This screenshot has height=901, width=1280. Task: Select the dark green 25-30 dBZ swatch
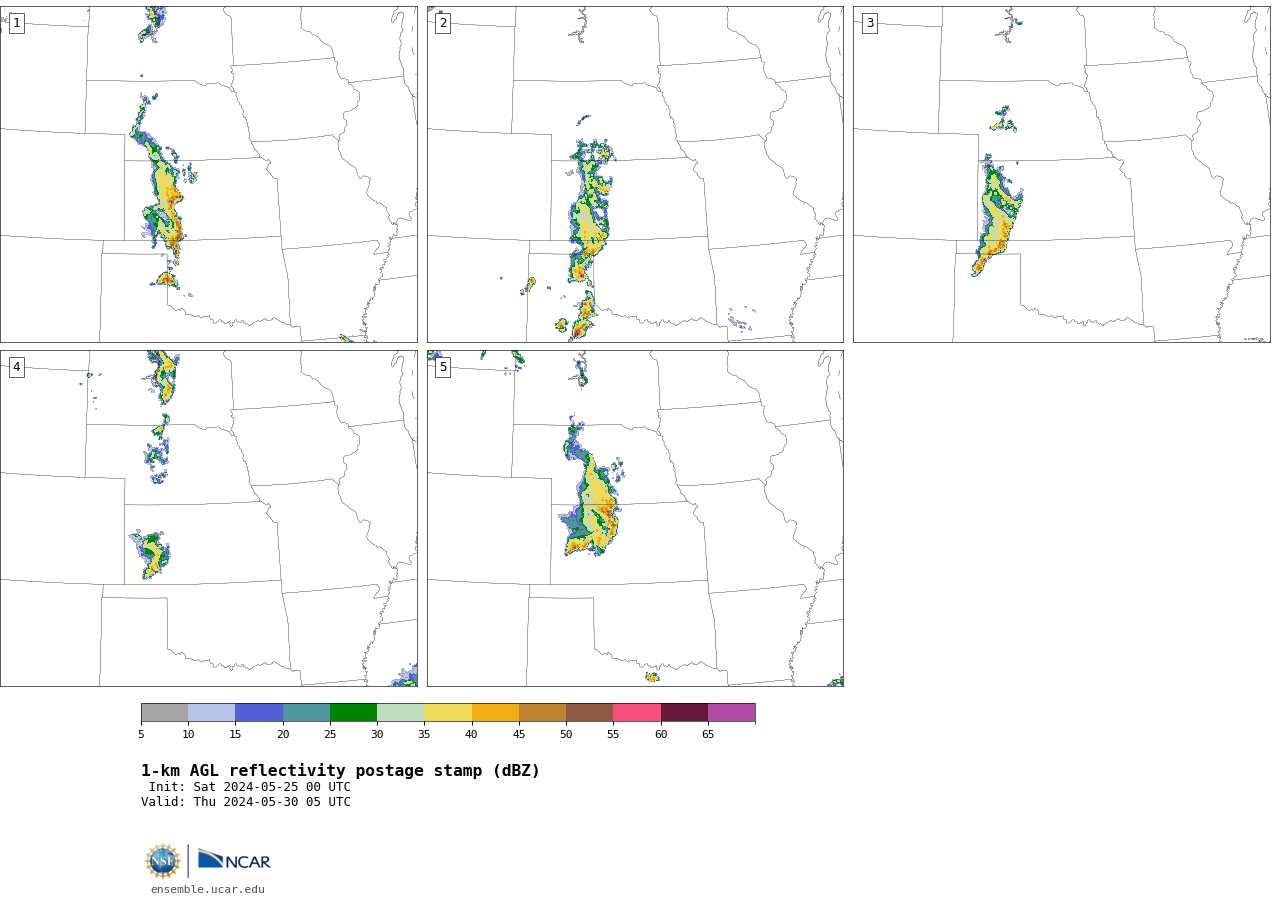[353, 712]
